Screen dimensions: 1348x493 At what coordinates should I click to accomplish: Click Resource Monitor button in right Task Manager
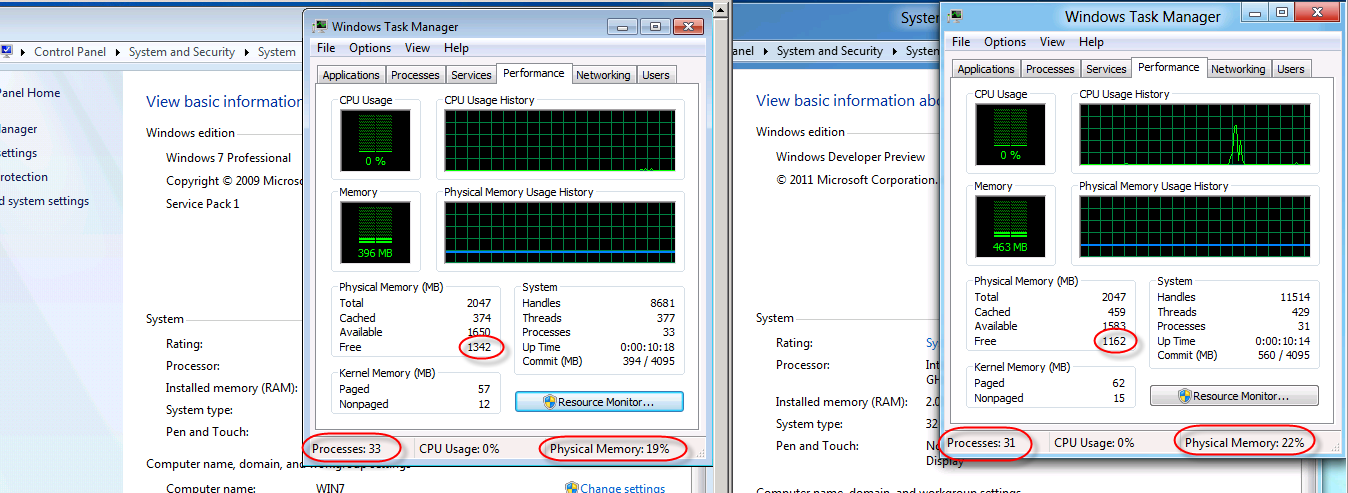point(1234,396)
